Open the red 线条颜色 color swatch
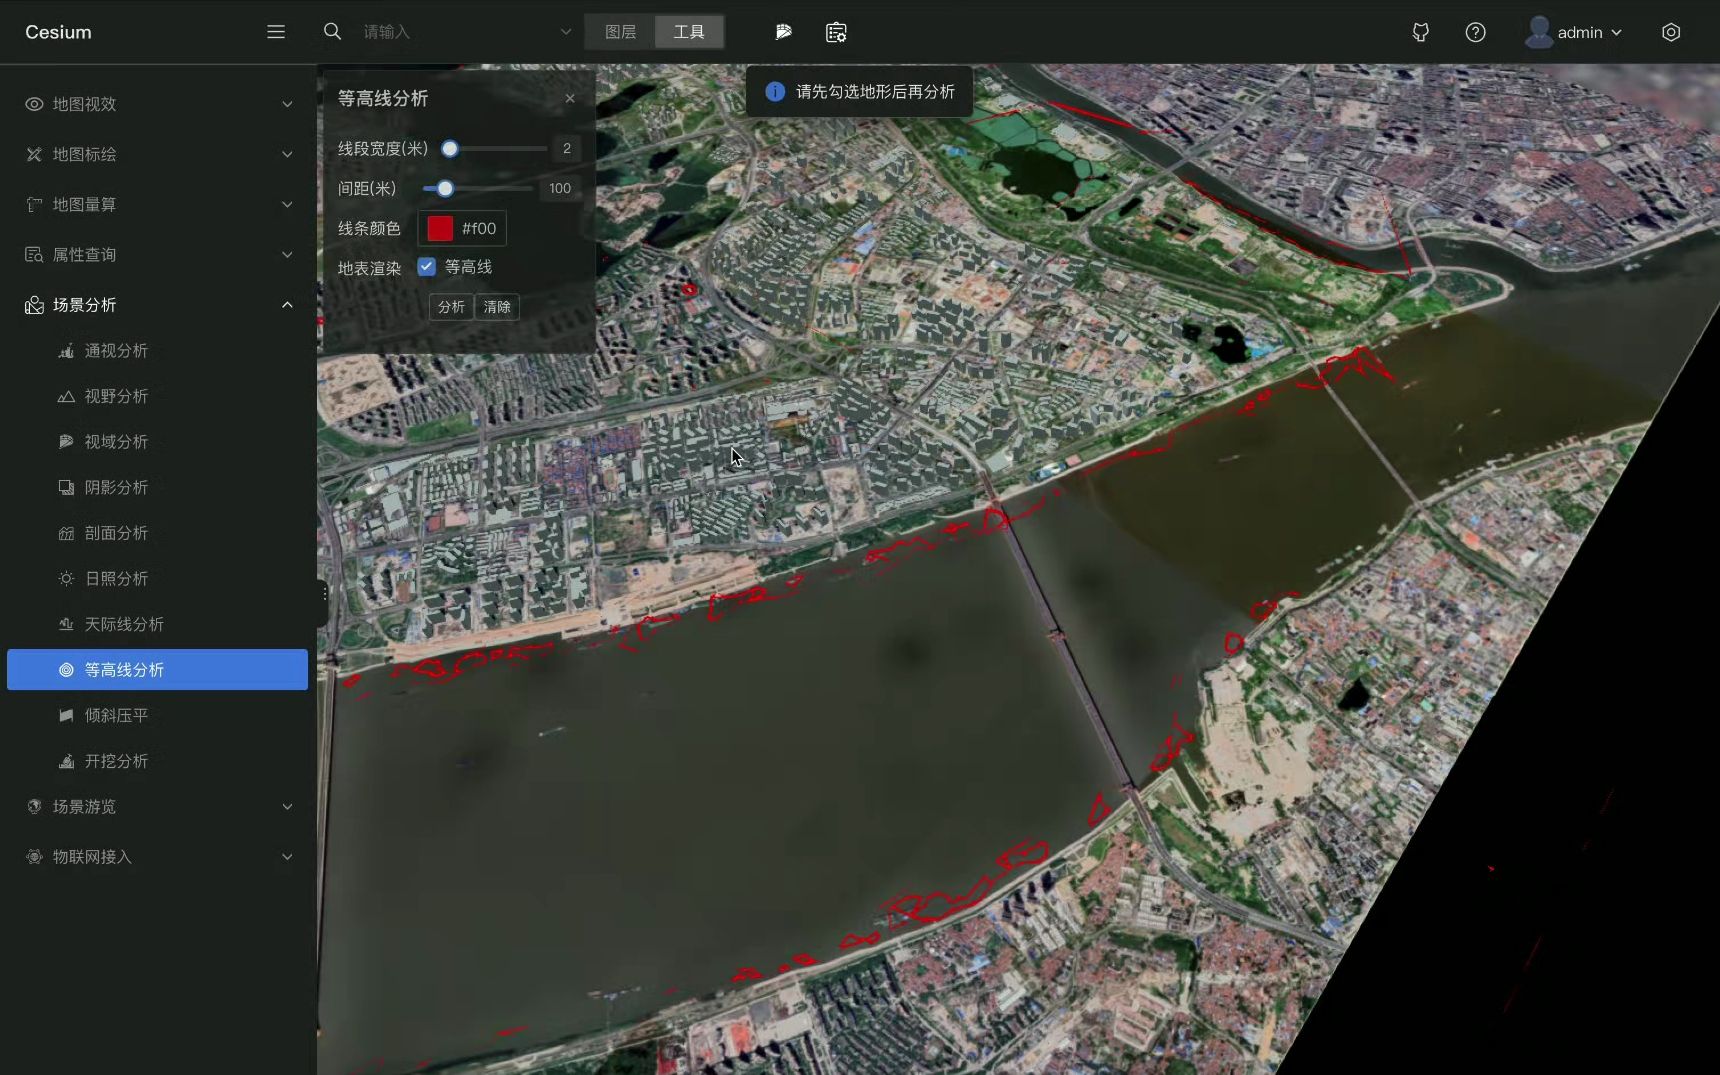The height and width of the screenshot is (1075, 1720). click(x=440, y=228)
